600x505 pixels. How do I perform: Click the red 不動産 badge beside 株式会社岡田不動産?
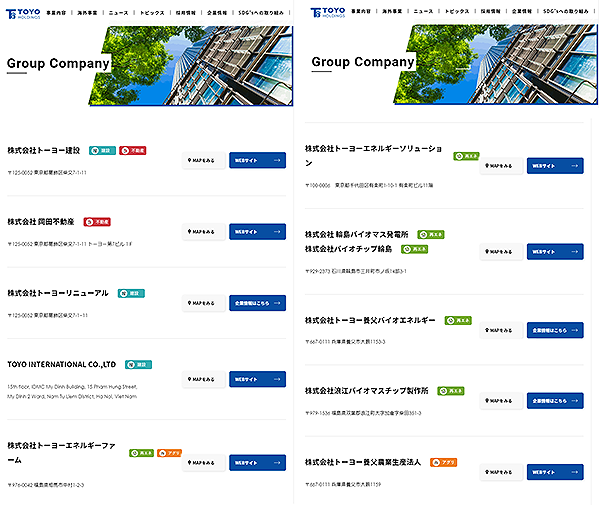point(97,222)
